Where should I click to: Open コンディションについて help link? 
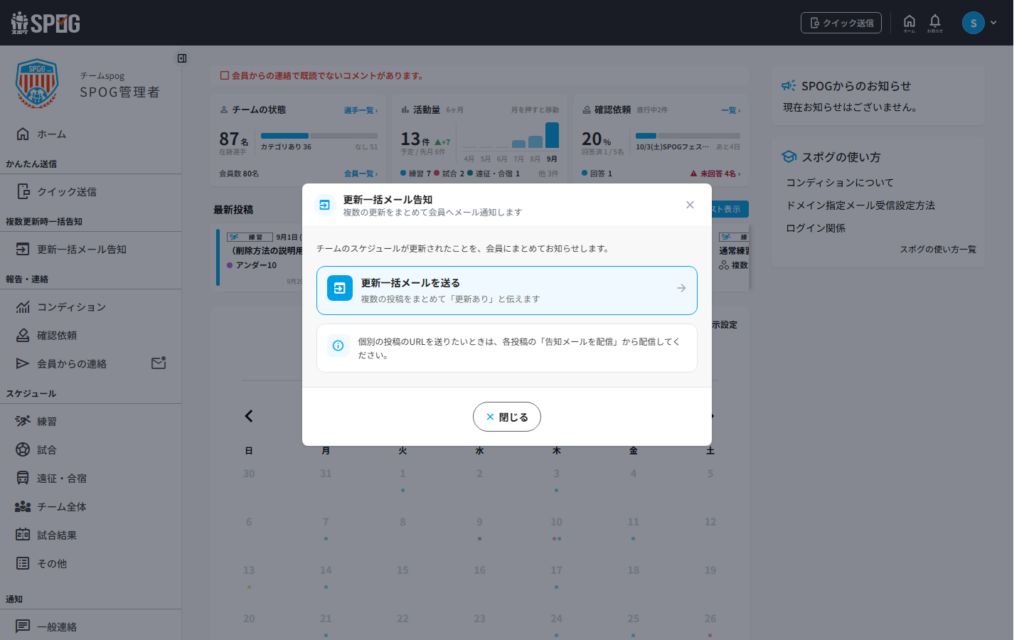pyautogui.click(x=839, y=183)
